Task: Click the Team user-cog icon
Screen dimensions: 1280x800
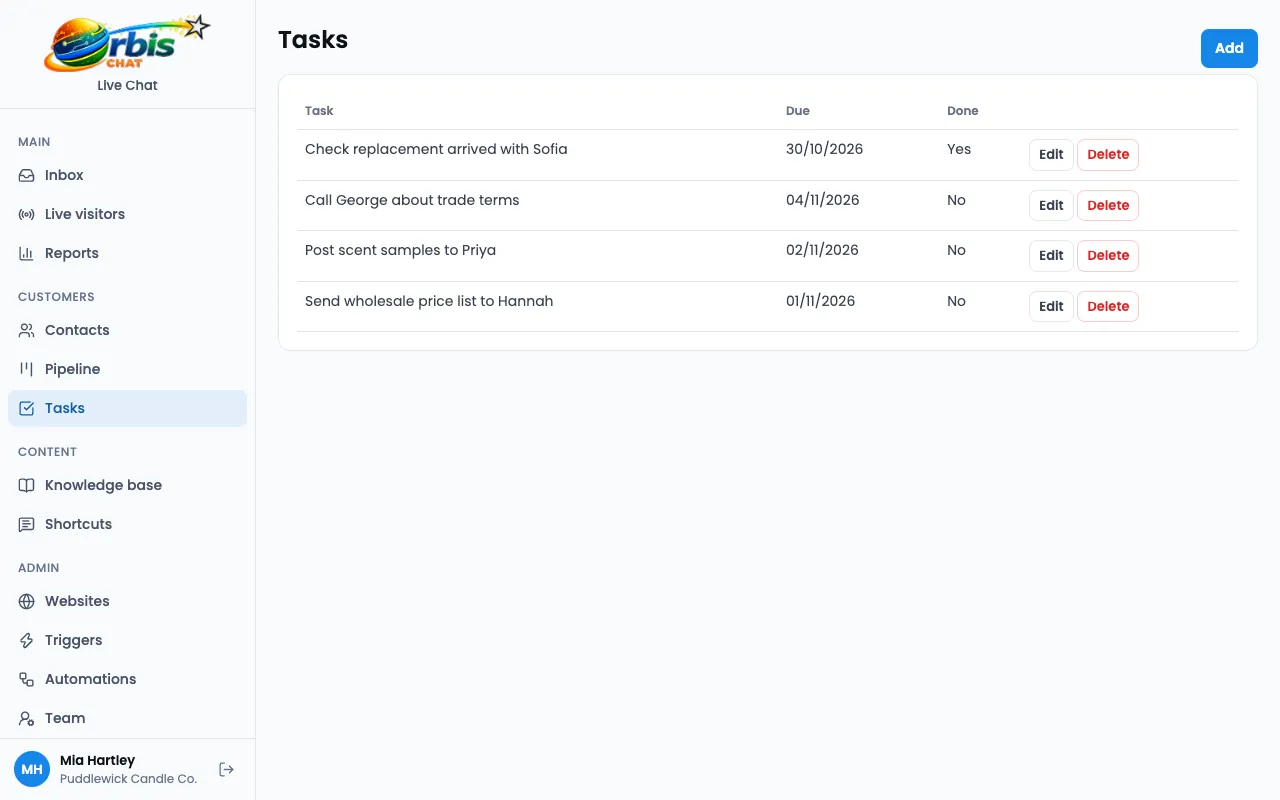Action: (x=27, y=718)
